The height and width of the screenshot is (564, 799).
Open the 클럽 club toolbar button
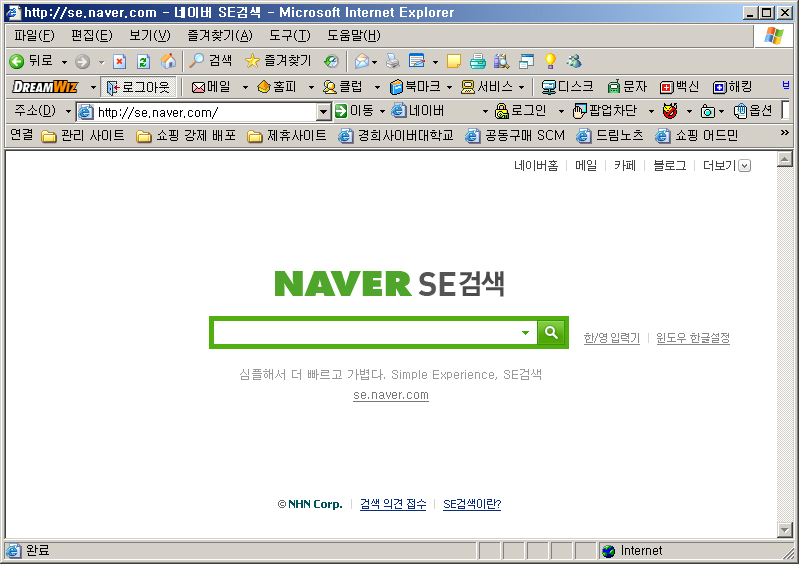coord(343,87)
